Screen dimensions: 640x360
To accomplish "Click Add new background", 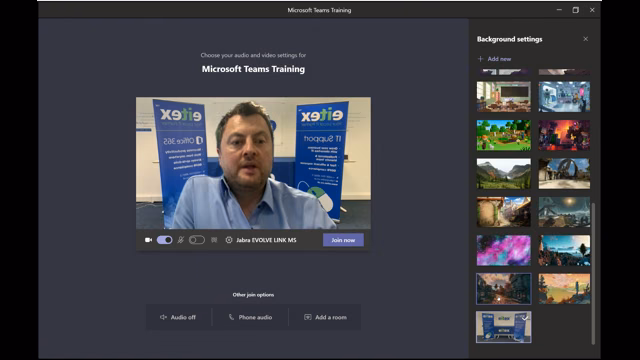I will pyautogui.click(x=494, y=59).
